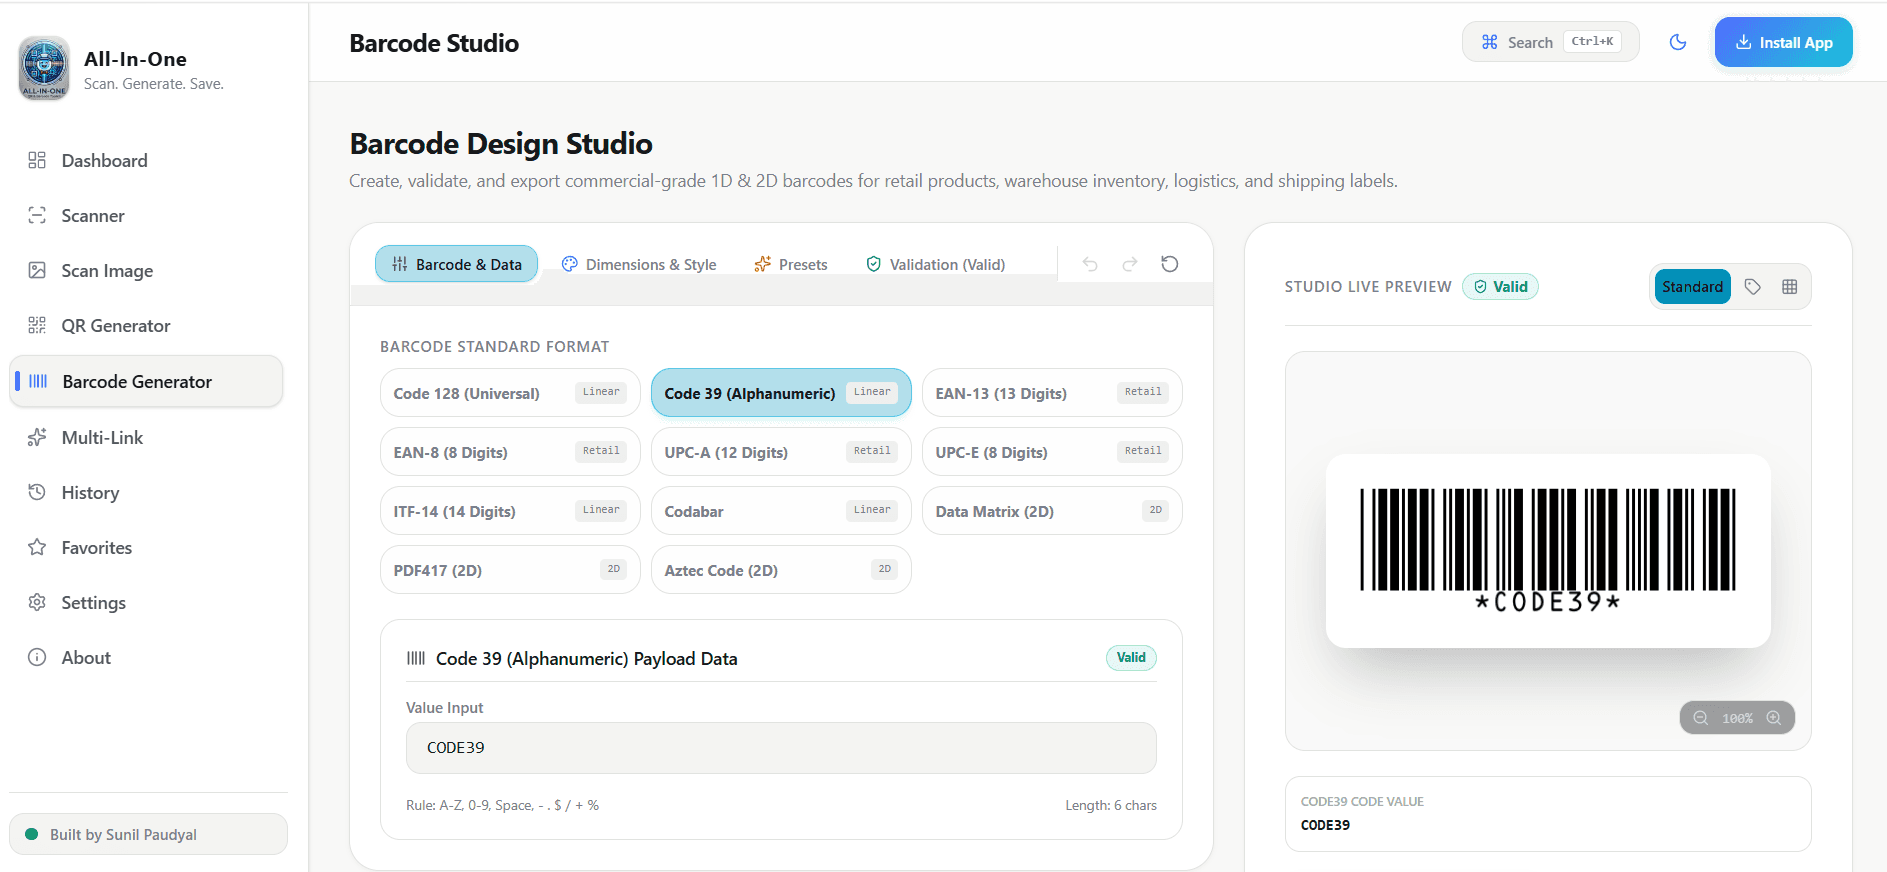Viewport: 1887px width, 872px height.
Task: Choose EAN-13 (13 Digits) format
Action: [x=1052, y=393]
